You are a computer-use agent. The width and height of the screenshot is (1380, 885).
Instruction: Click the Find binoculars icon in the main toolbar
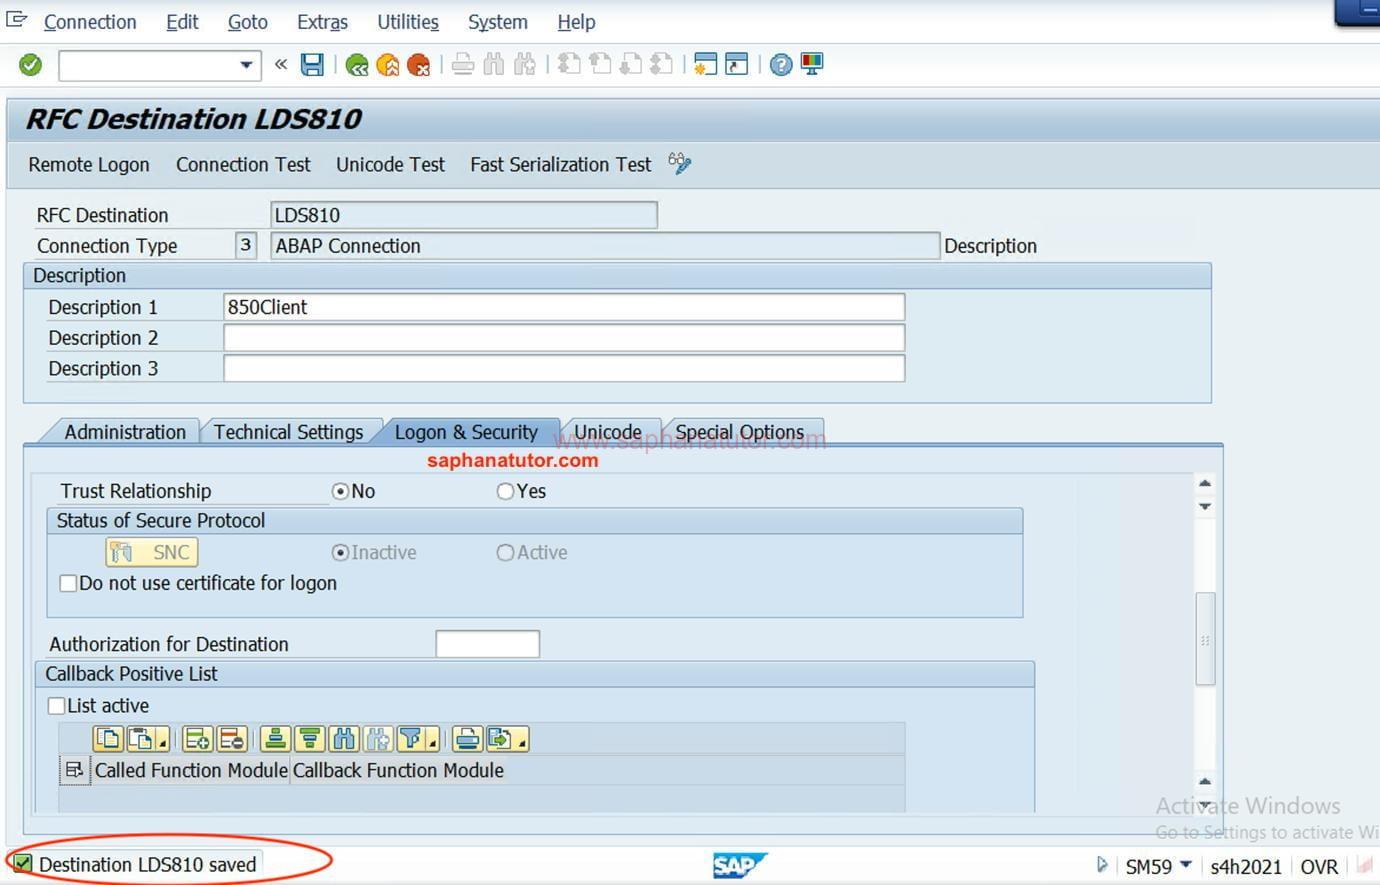pos(493,65)
